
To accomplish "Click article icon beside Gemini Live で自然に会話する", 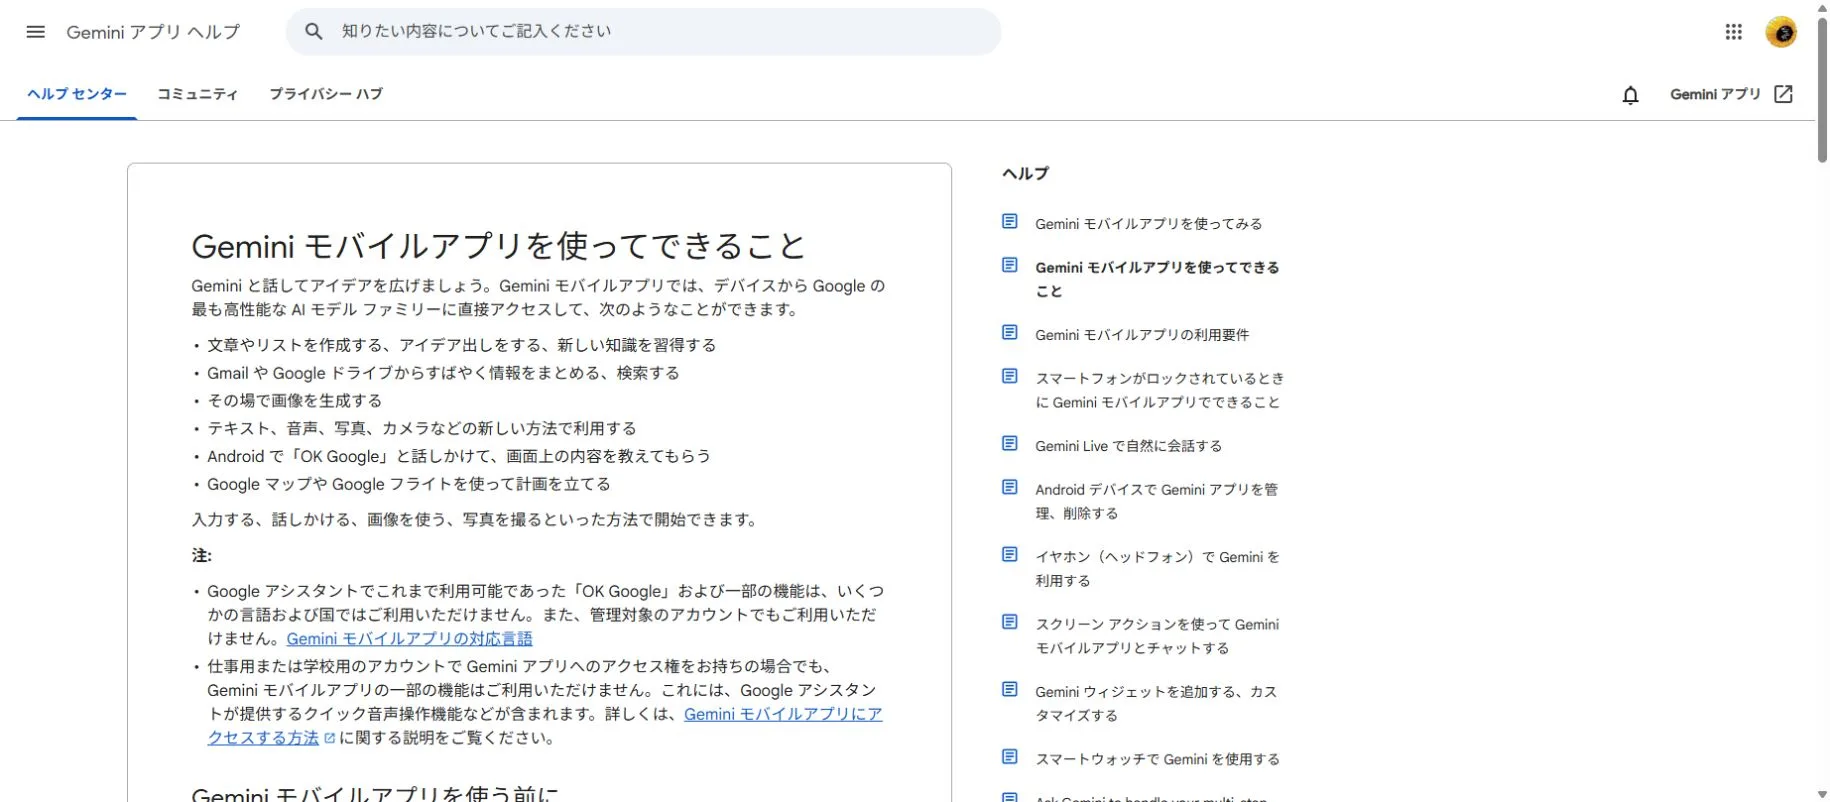I will coord(1010,443).
